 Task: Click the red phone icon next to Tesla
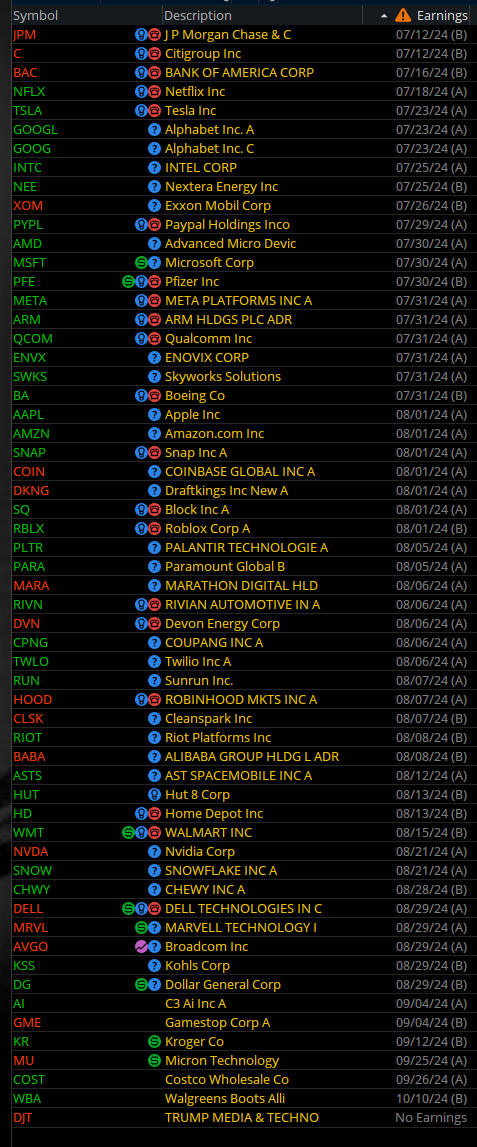[x=154, y=110]
